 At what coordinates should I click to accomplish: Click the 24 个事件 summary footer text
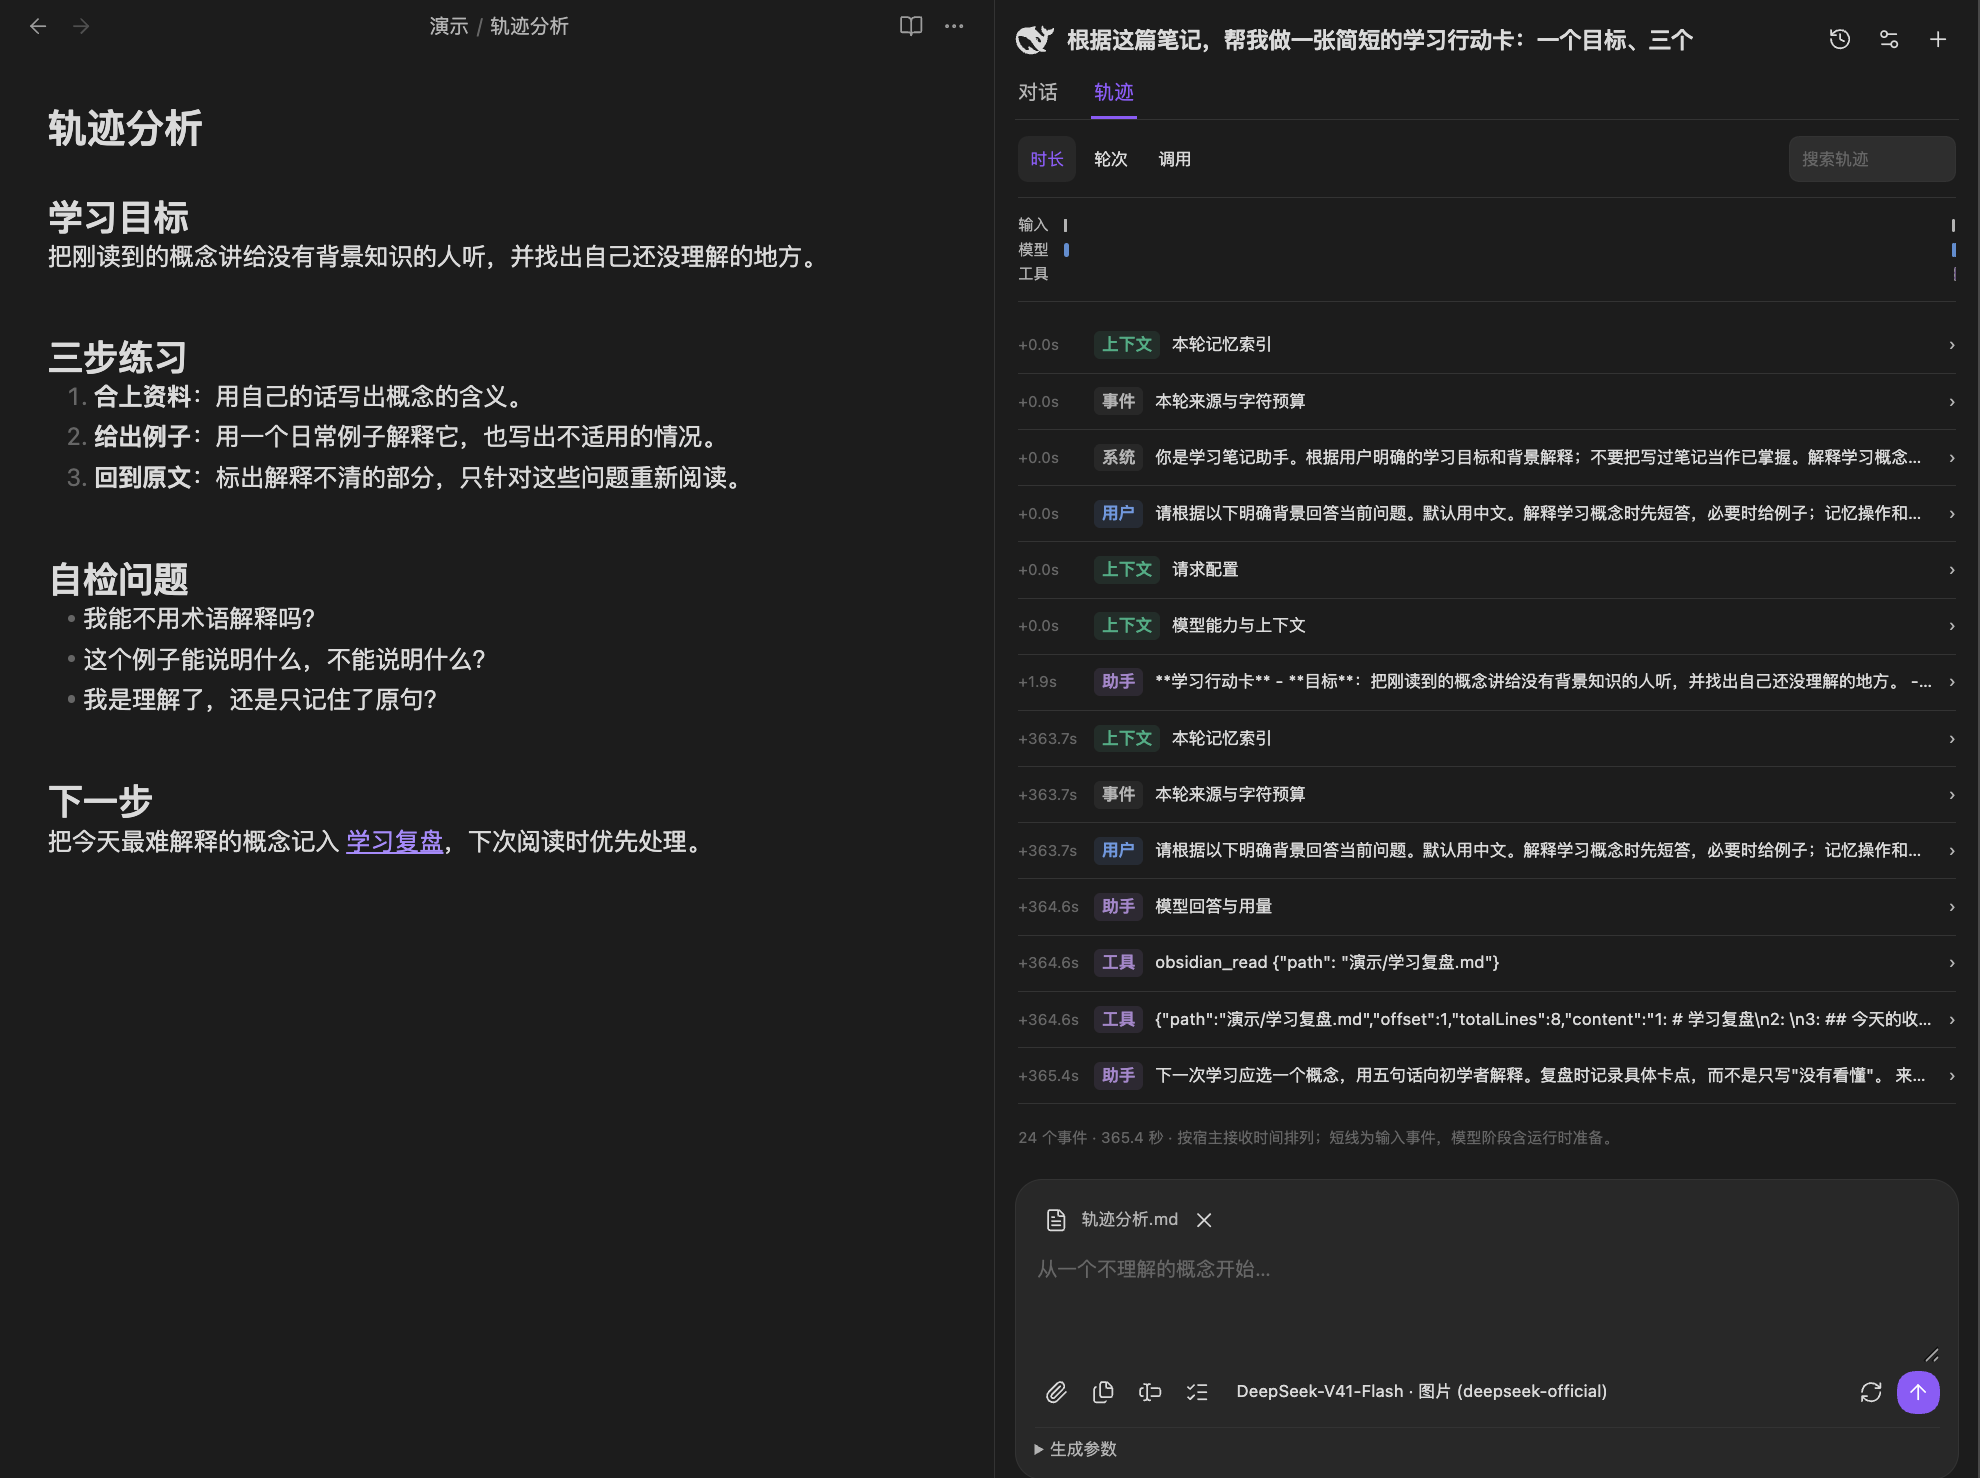coord(1317,1138)
